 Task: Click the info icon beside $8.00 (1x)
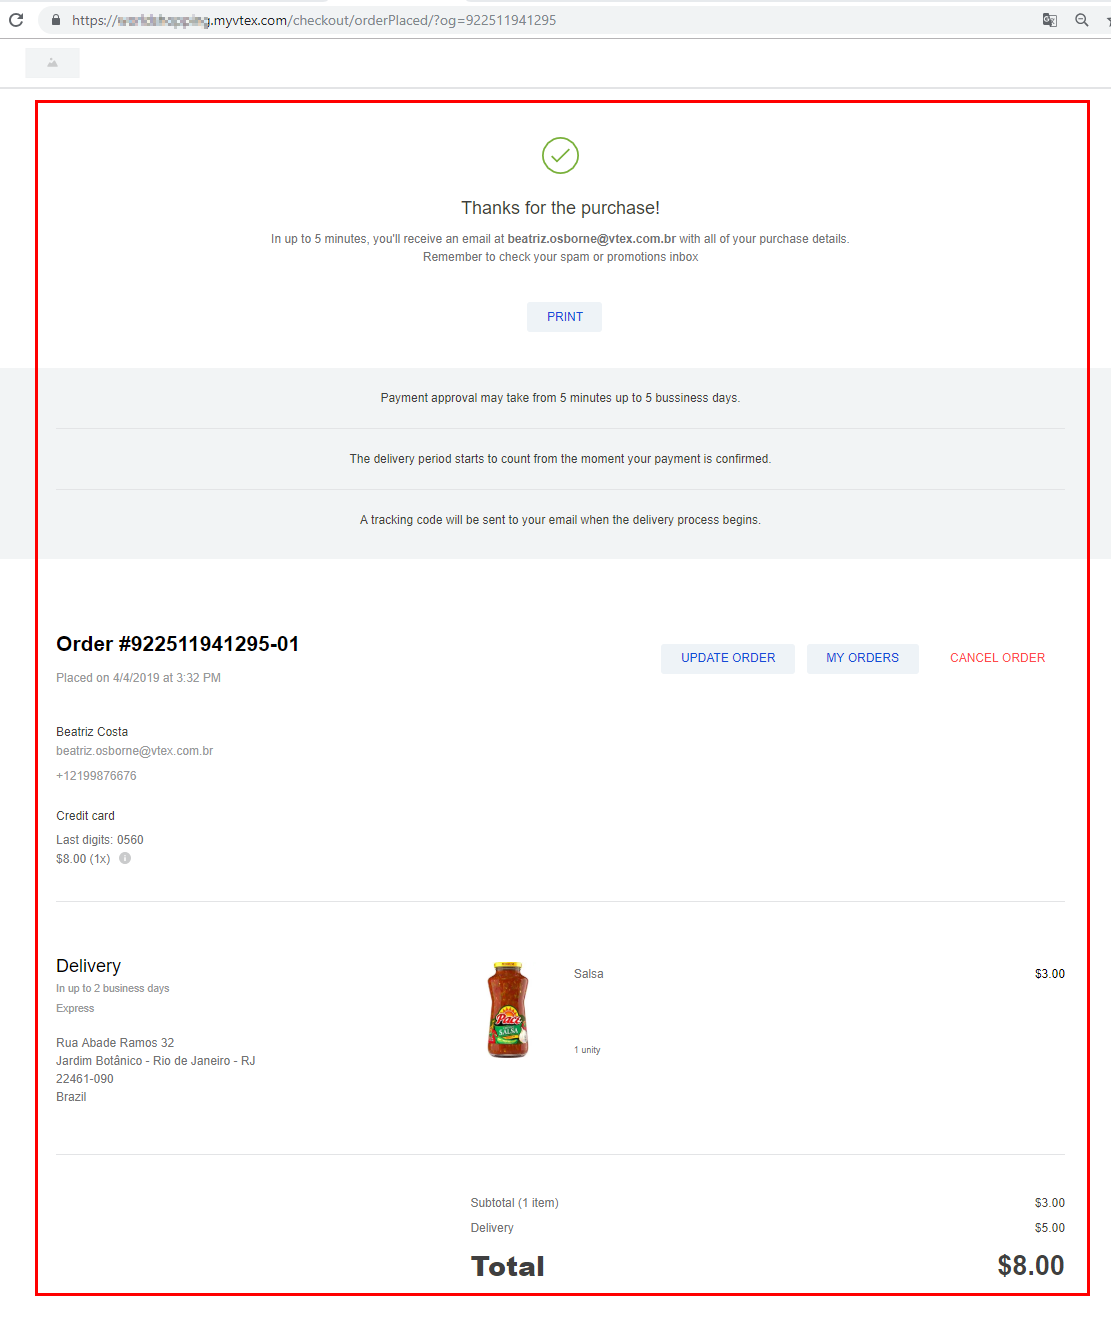pyautogui.click(x=125, y=858)
